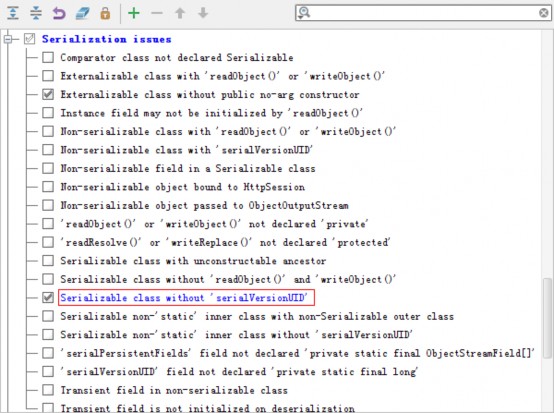Click the Expand All toolbar icon
The height and width of the screenshot is (413, 554).
click(x=13, y=13)
